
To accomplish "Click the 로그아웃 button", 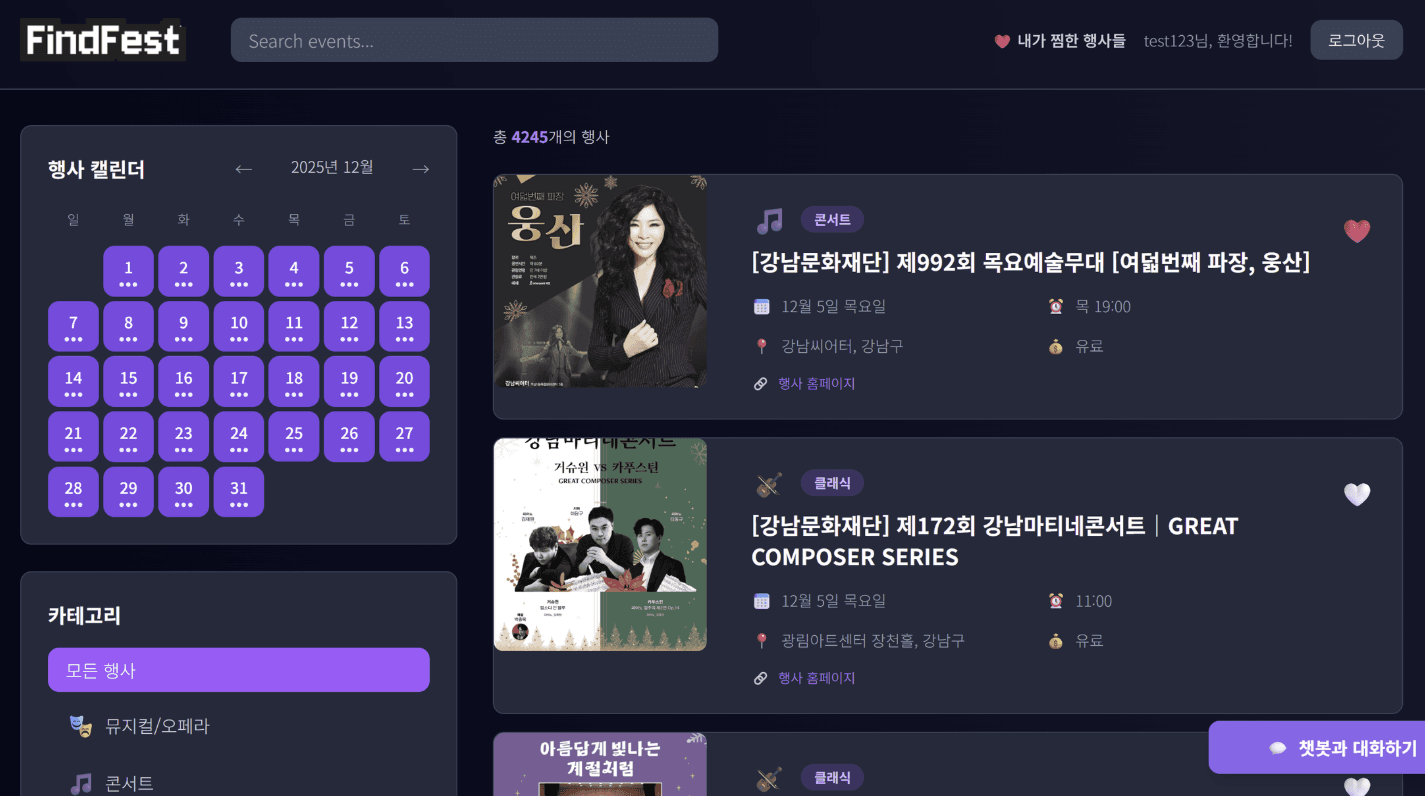I will 1356,40.
